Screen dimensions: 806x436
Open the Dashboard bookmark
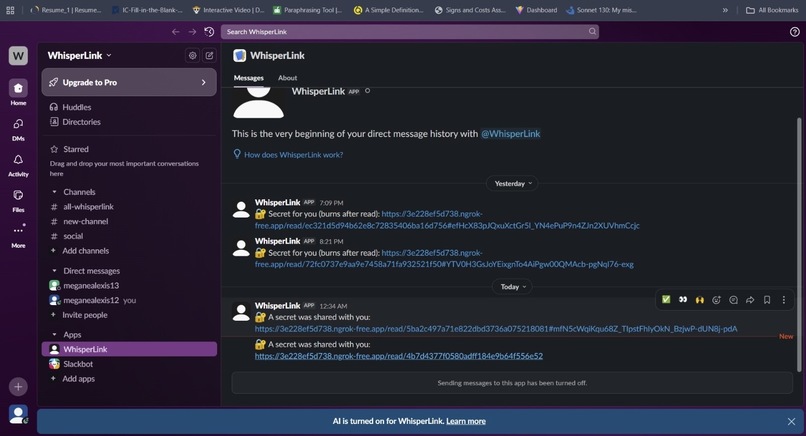pos(536,10)
